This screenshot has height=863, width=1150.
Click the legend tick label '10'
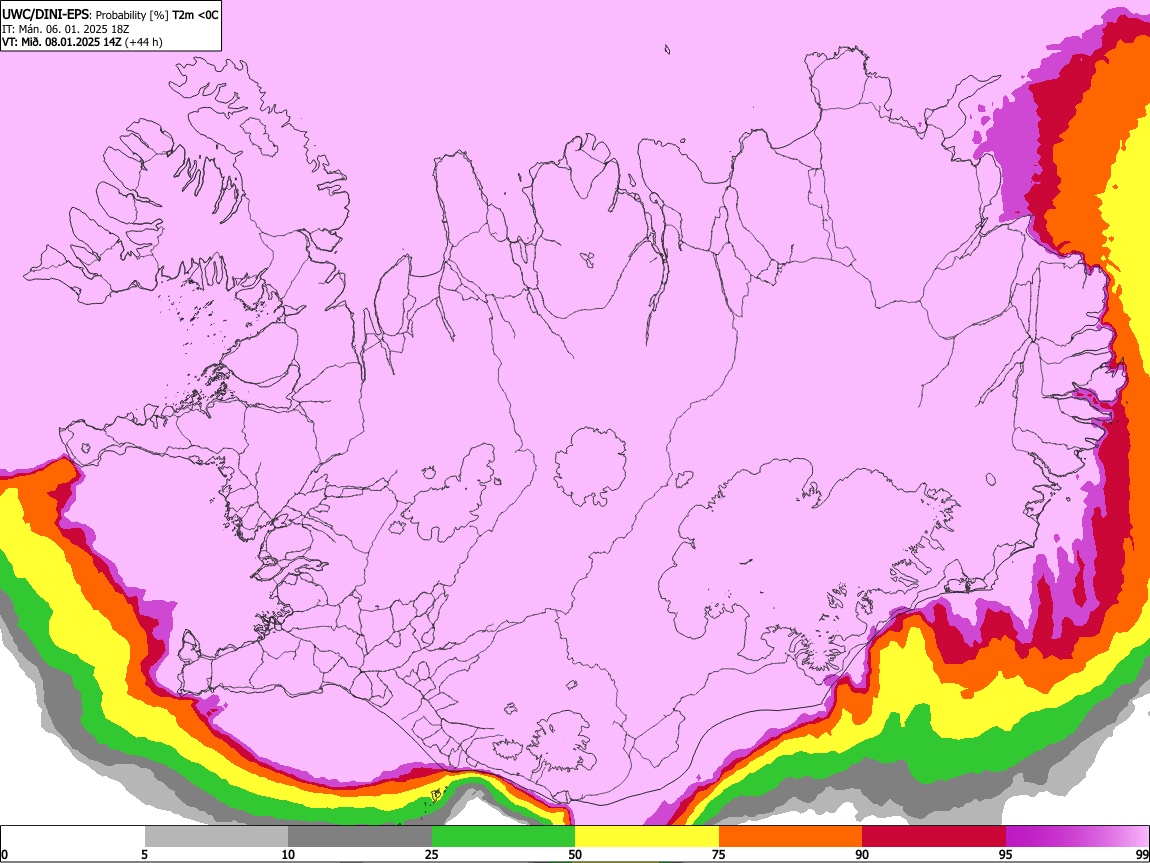point(288,854)
